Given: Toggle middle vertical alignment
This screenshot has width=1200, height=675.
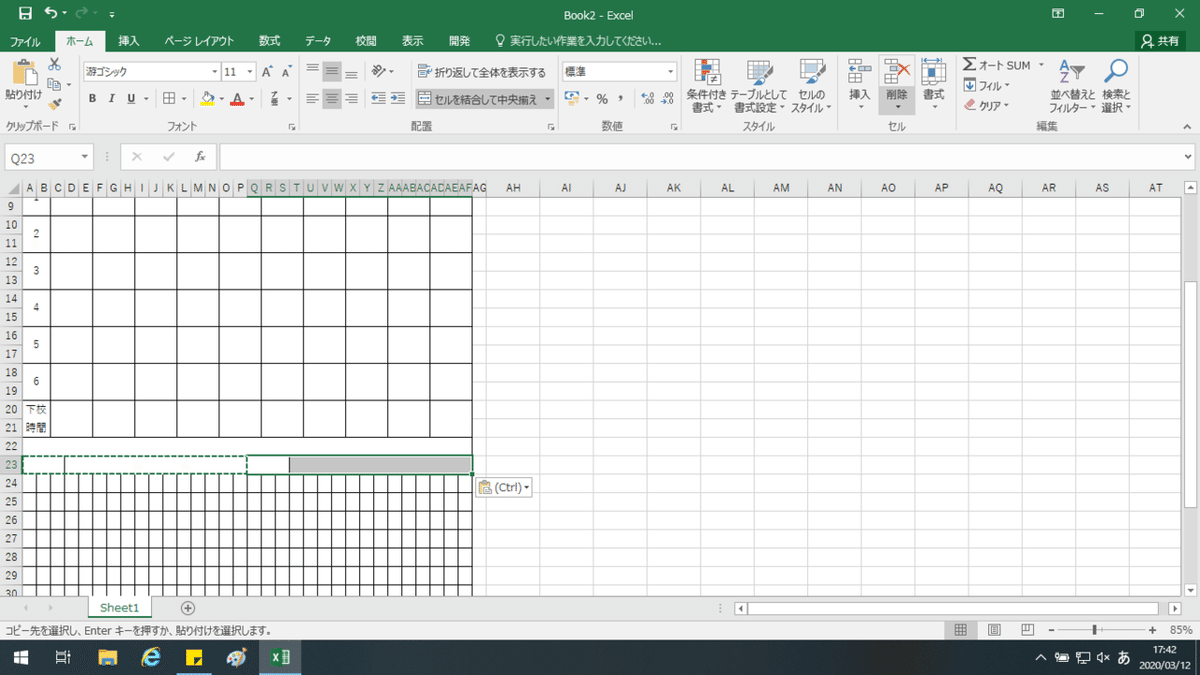Looking at the screenshot, I should 332,72.
